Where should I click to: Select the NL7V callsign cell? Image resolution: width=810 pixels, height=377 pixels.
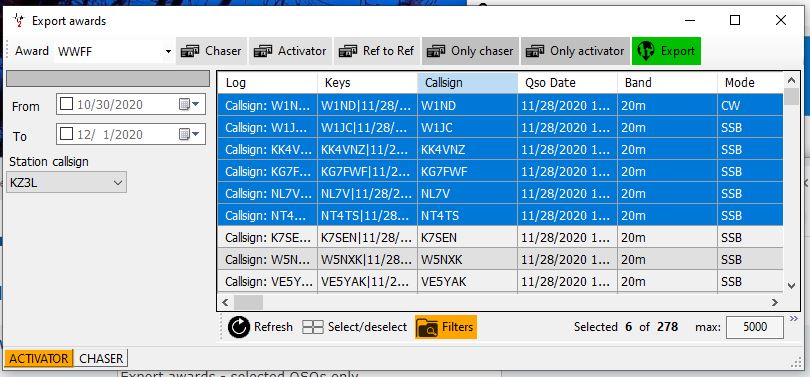point(468,194)
